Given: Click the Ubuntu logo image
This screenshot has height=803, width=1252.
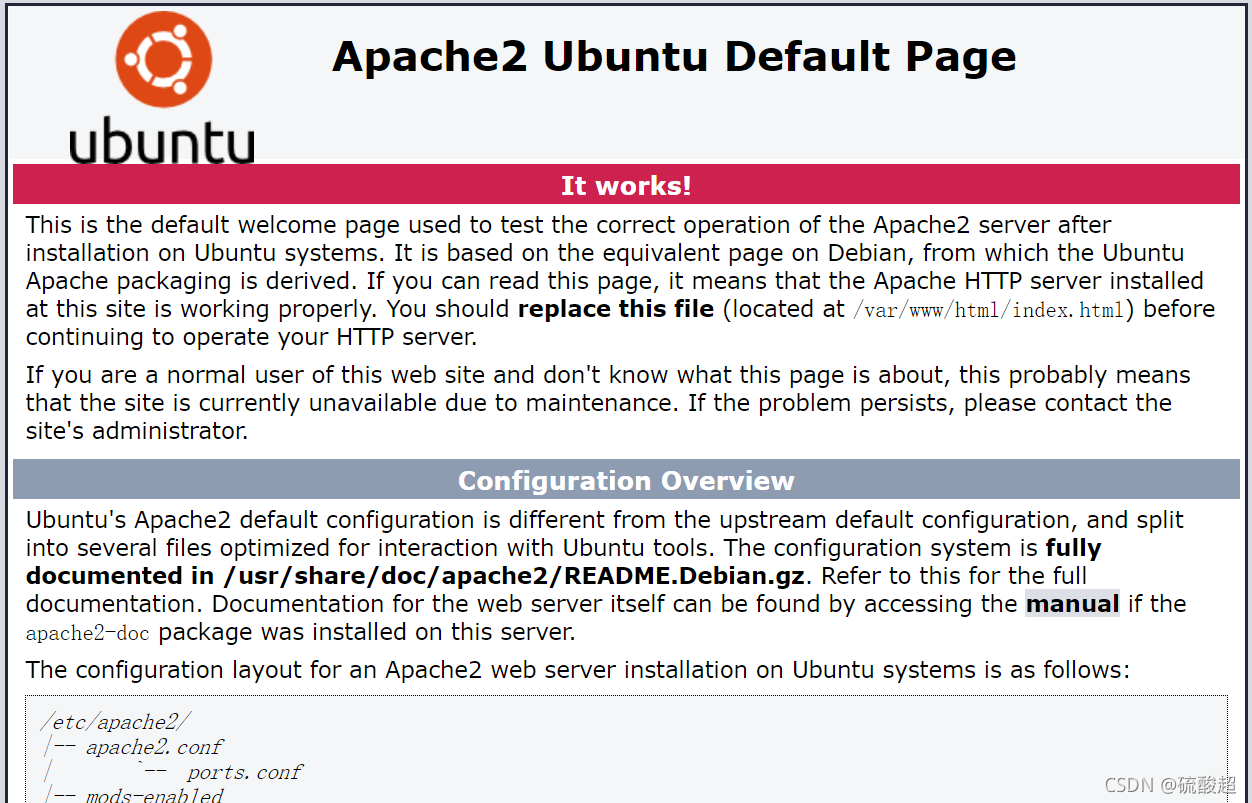Looking at the screenshot, I should tap(162, 88).
